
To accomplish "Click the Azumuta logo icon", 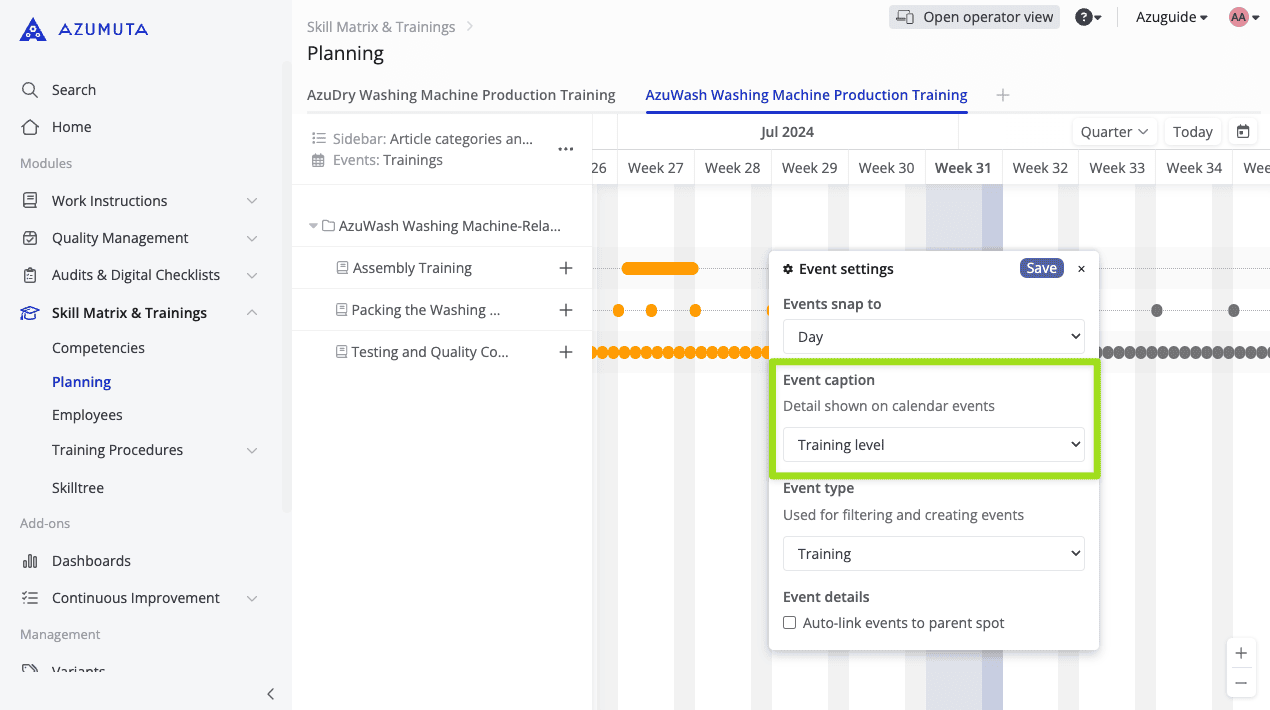I will [33, 30].
